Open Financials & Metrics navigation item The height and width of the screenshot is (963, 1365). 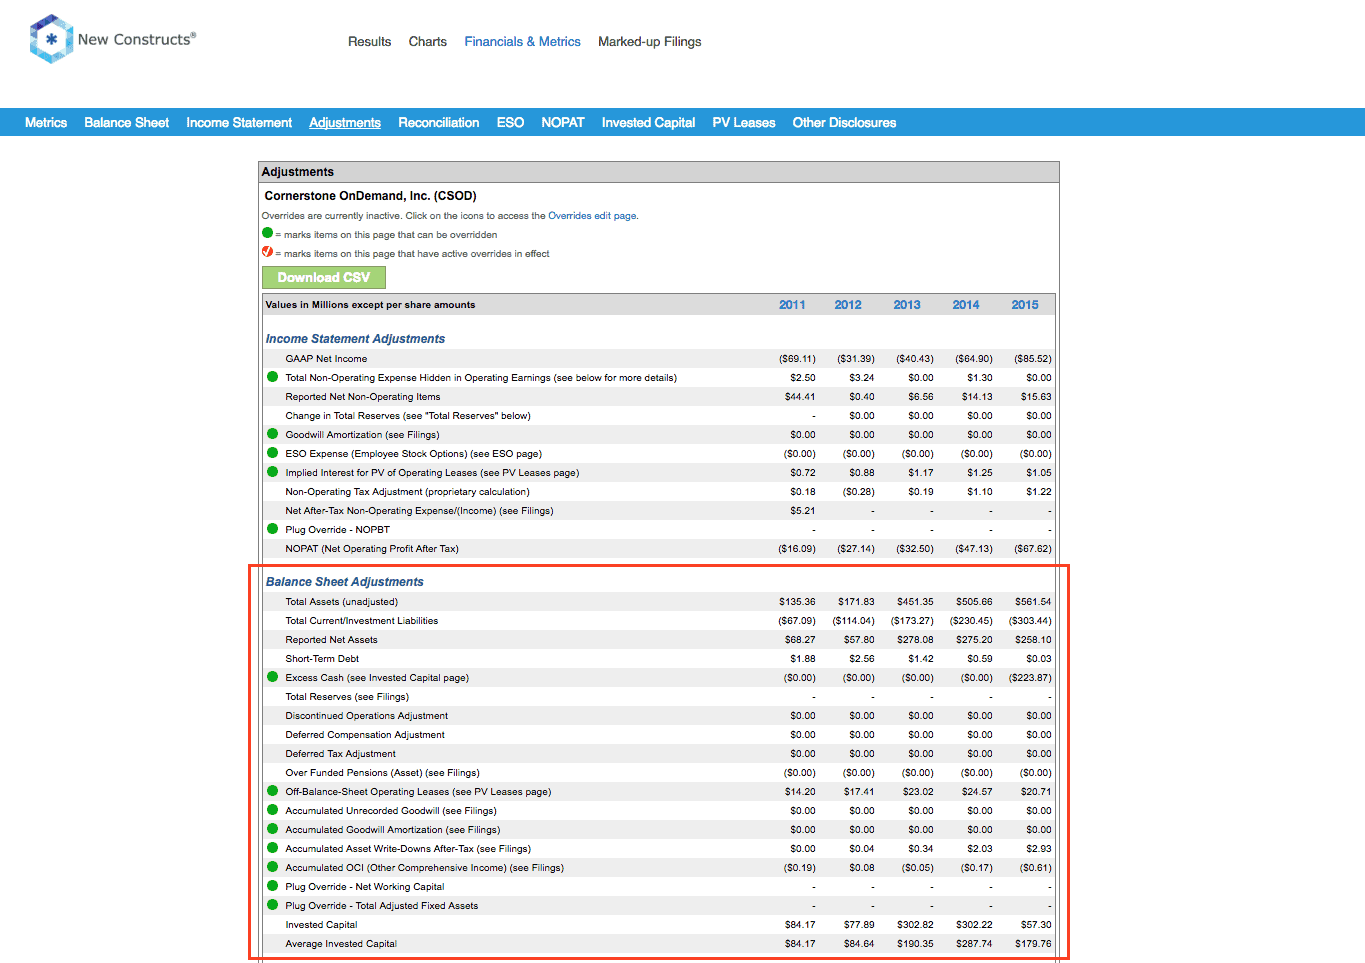[522, 42]
